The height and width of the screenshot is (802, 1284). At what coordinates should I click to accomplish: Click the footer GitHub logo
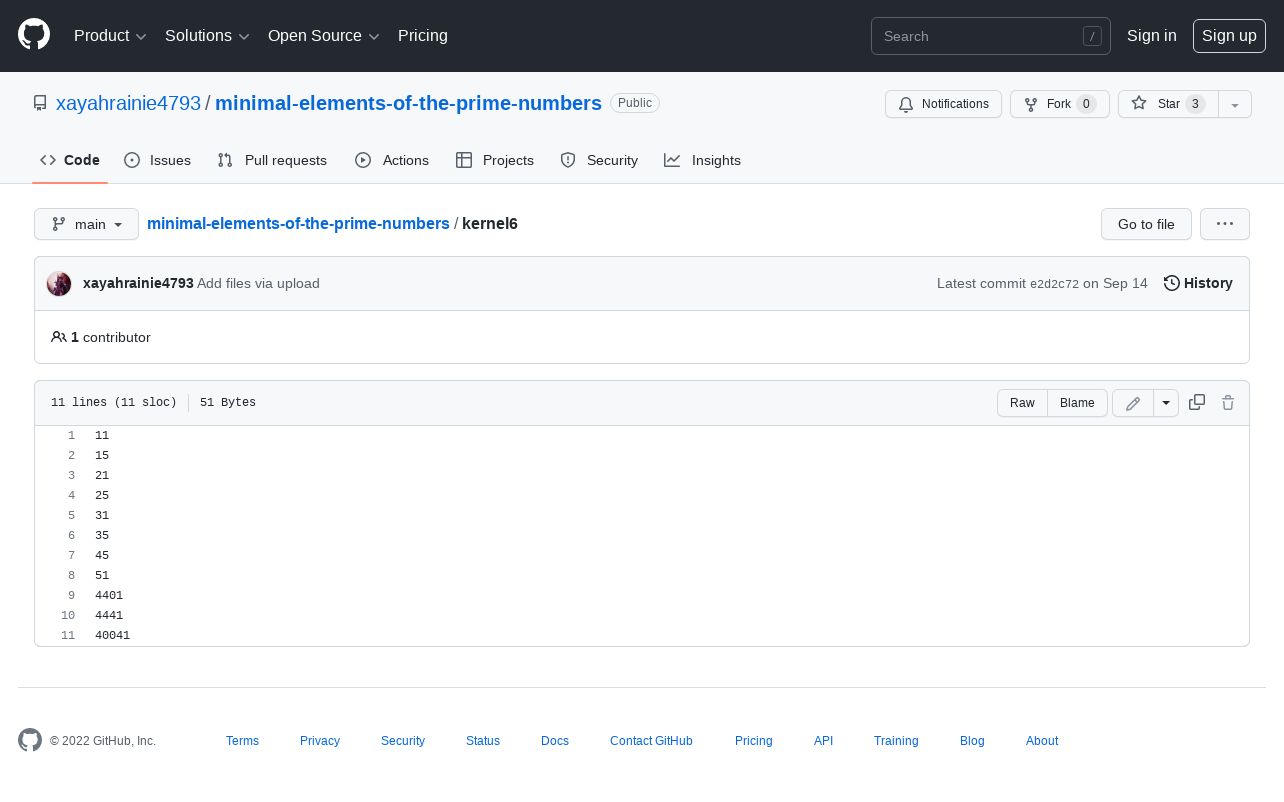point(30,740)
